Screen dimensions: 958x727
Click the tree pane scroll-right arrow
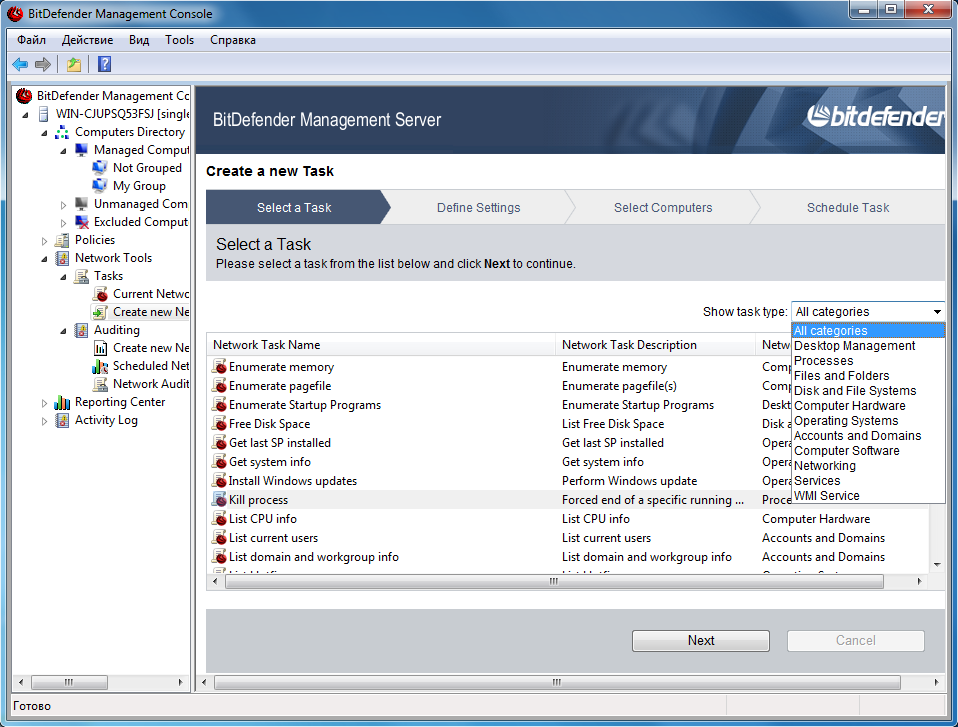point(180,682)
